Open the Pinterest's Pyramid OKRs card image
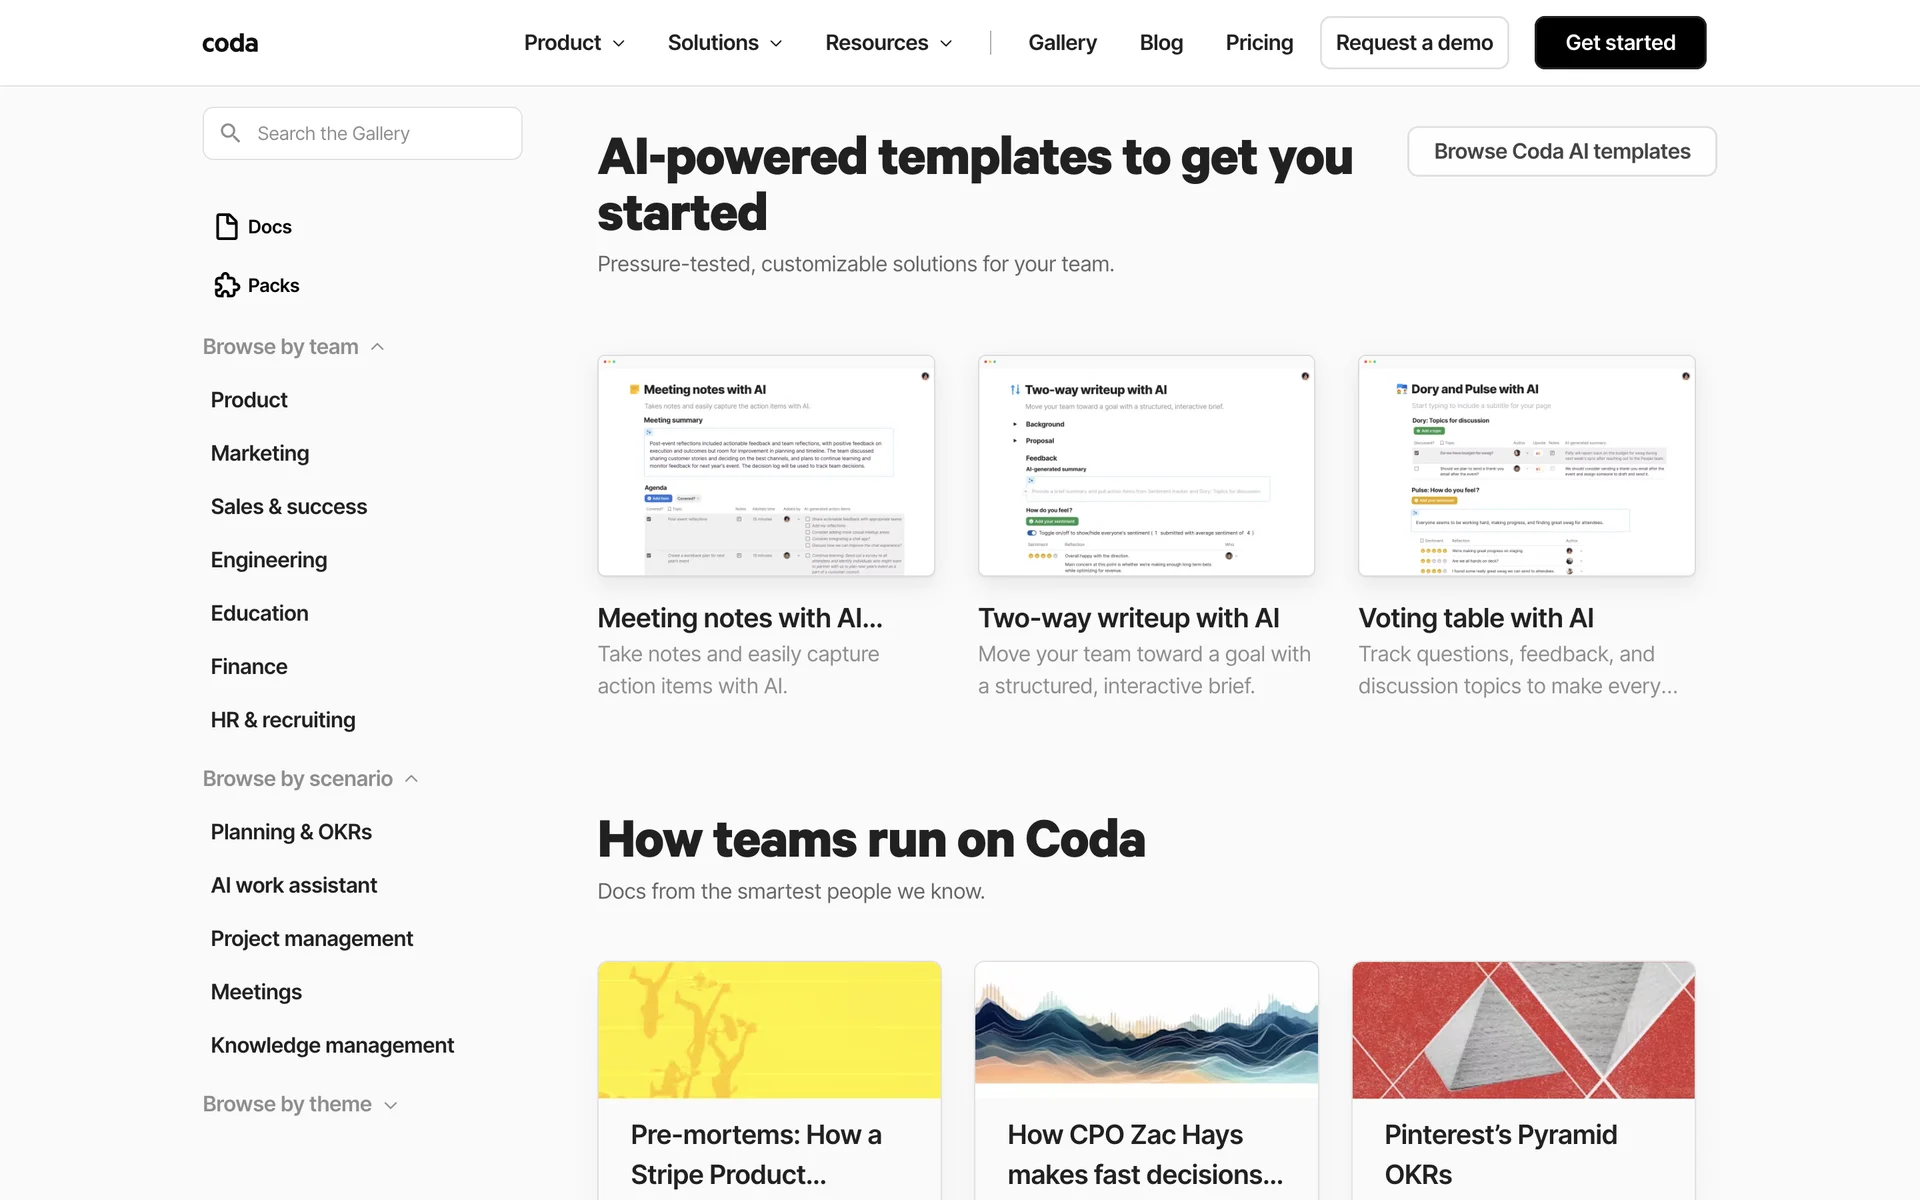The width and height of the screenshot is (1920, 1200). [x=1523, y=1030]
